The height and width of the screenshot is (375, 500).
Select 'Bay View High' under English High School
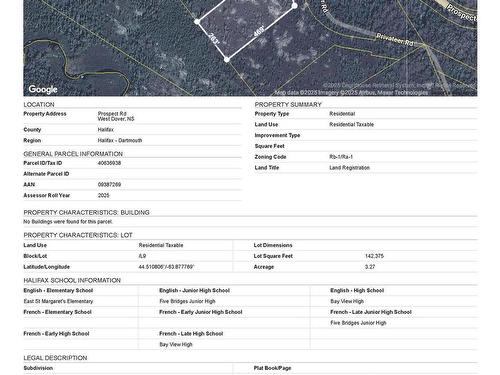[x=347, y=301]
